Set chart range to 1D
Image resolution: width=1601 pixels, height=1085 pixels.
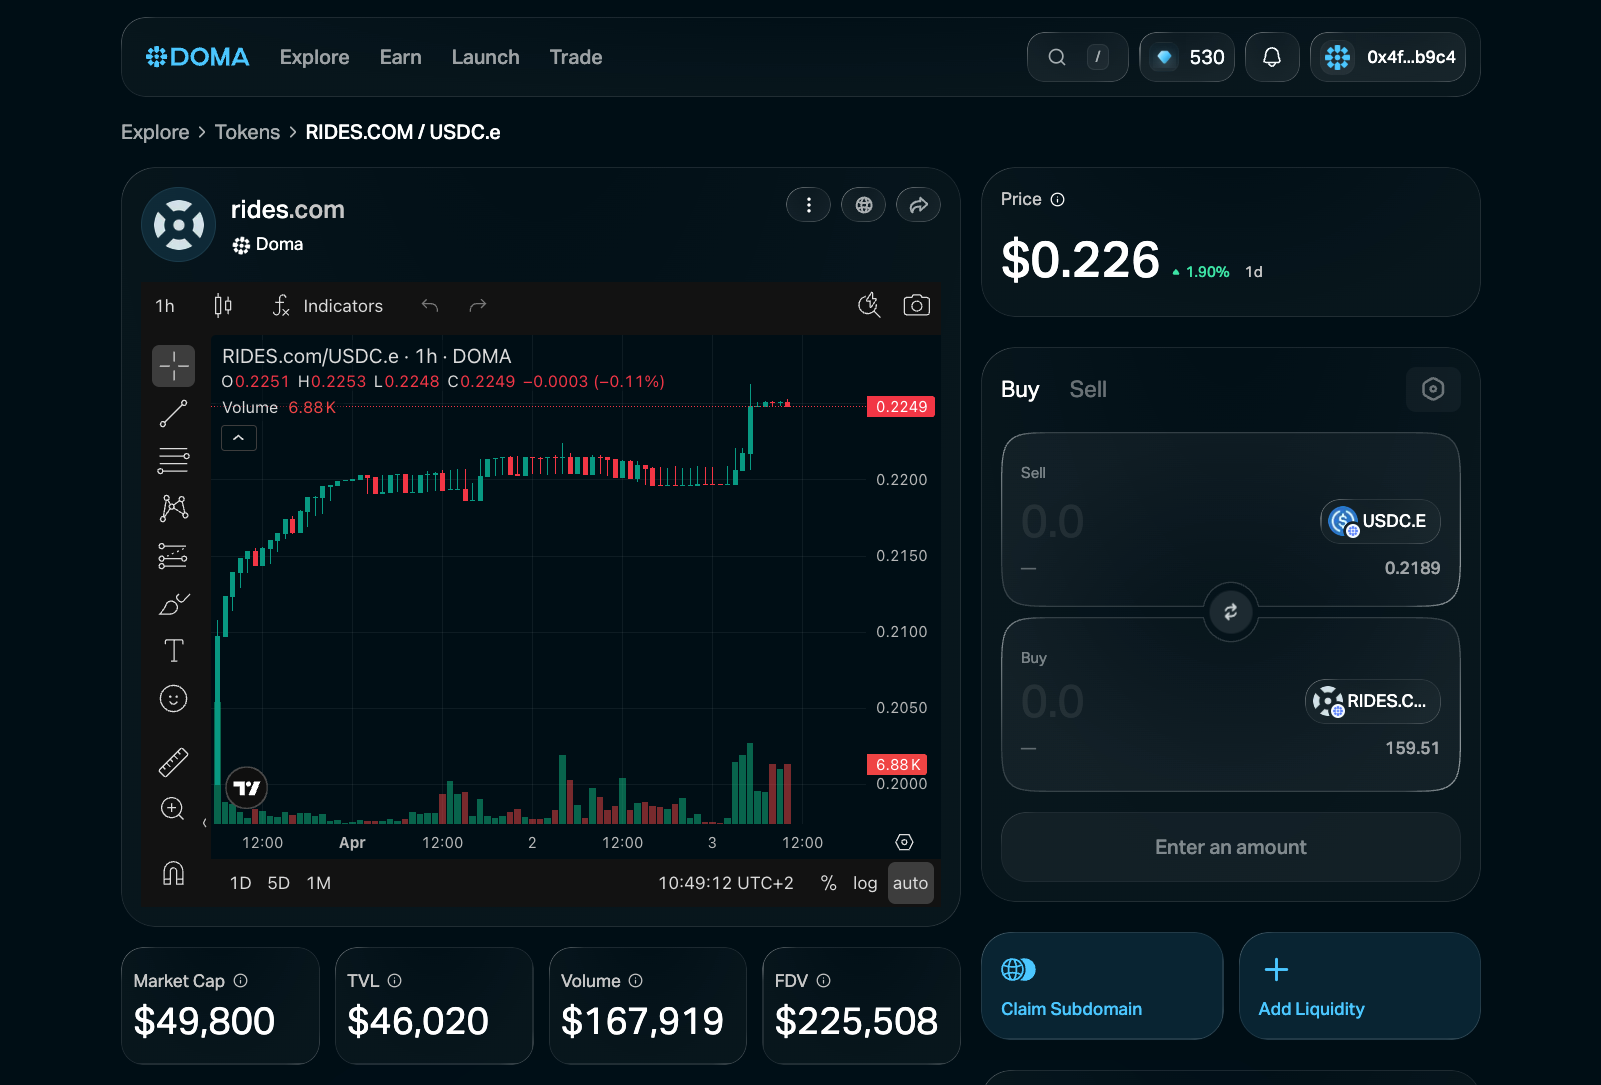[x=241, y=883]
